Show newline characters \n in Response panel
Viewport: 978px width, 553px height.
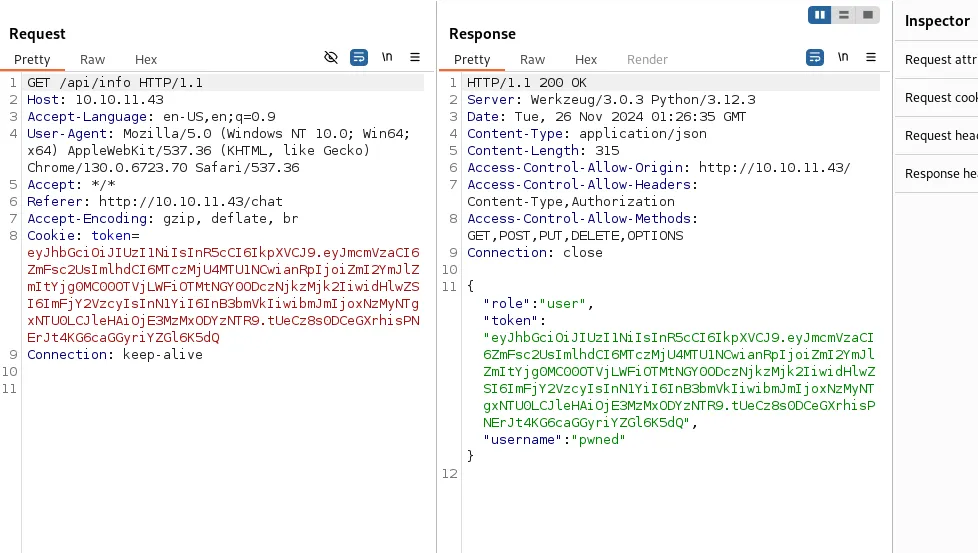pyautogui.click(x=843, y=57)
